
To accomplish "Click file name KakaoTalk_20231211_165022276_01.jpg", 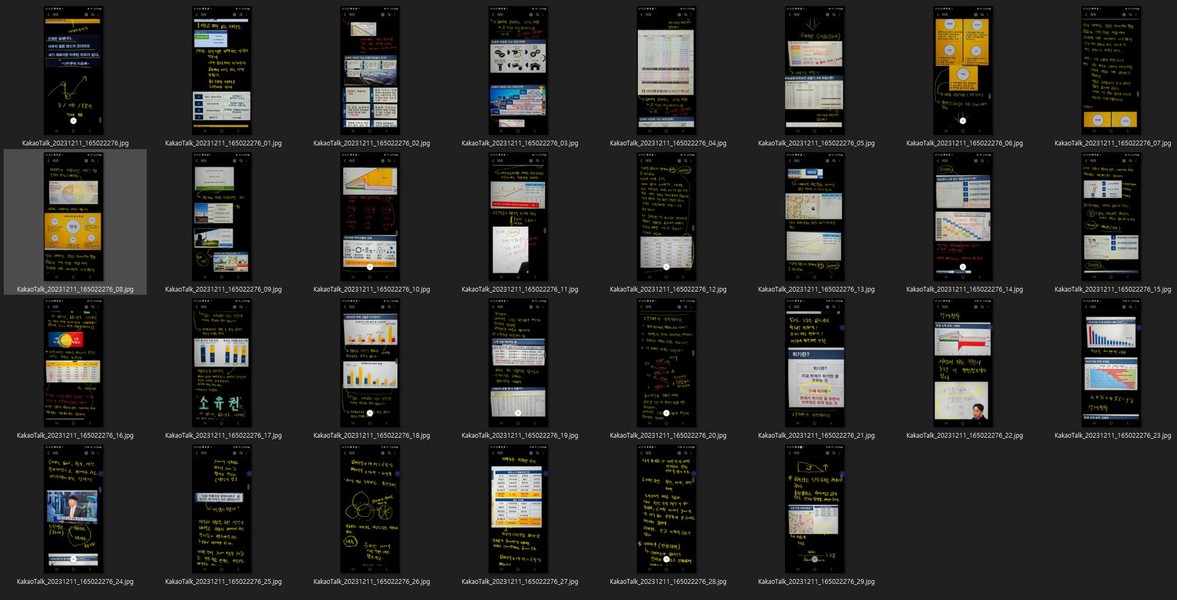I will [224, 143].
